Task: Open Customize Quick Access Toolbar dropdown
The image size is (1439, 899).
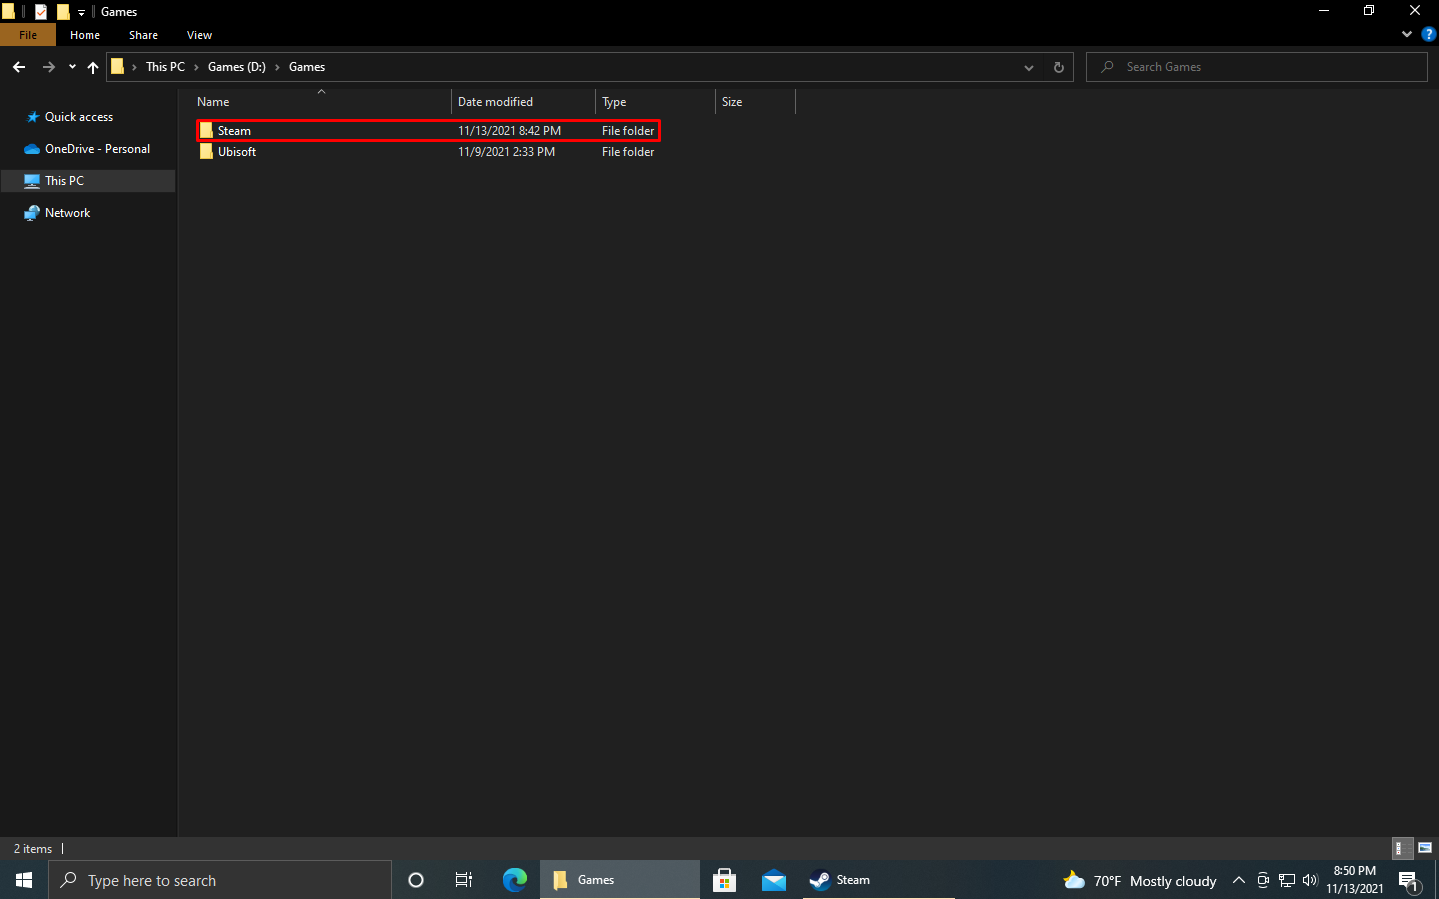Action: [x=81, y=12]
